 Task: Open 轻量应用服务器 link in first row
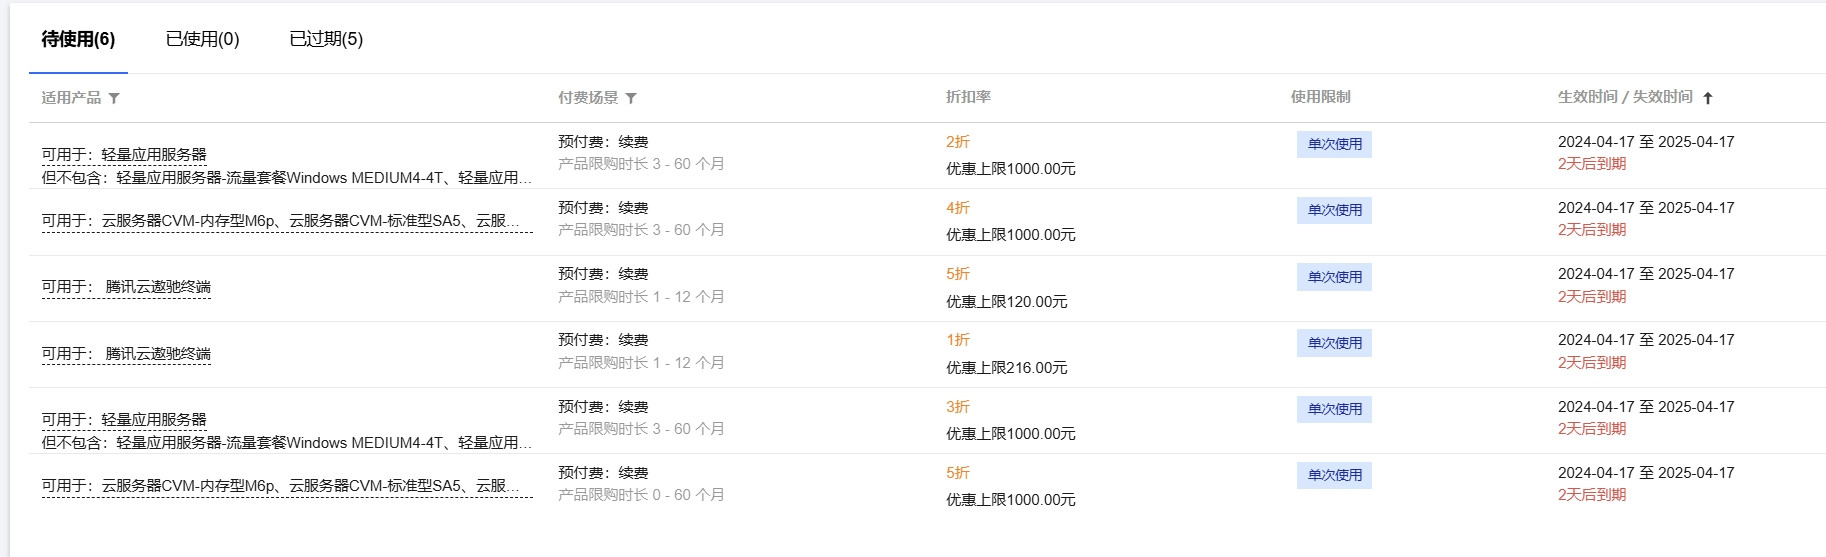154,155
